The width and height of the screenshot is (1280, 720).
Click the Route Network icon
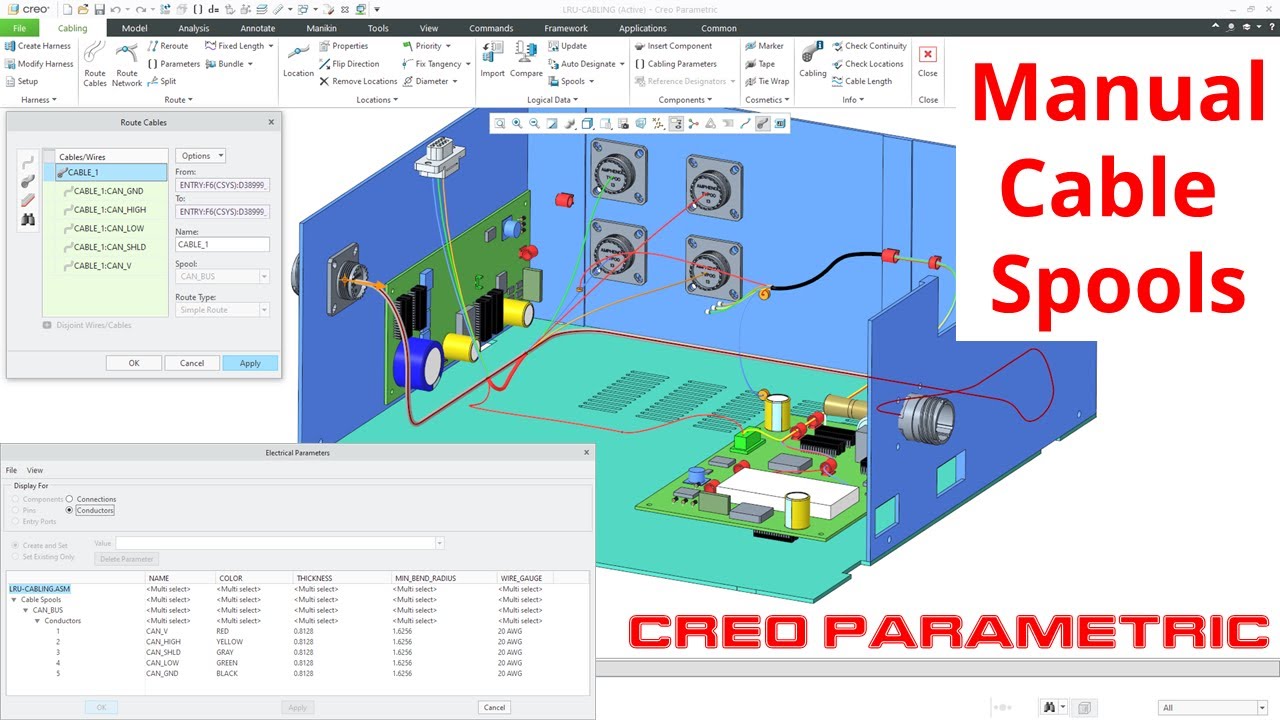click(x=127, y=63)
